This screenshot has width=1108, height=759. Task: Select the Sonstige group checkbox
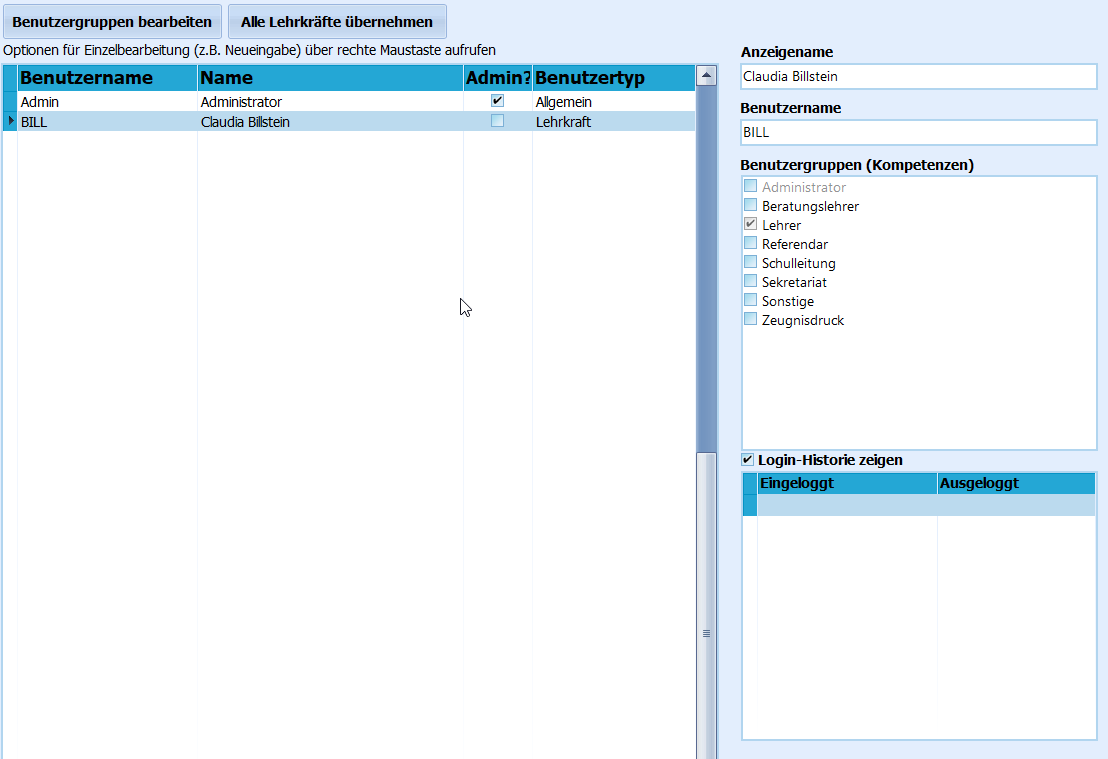[750, 300]
